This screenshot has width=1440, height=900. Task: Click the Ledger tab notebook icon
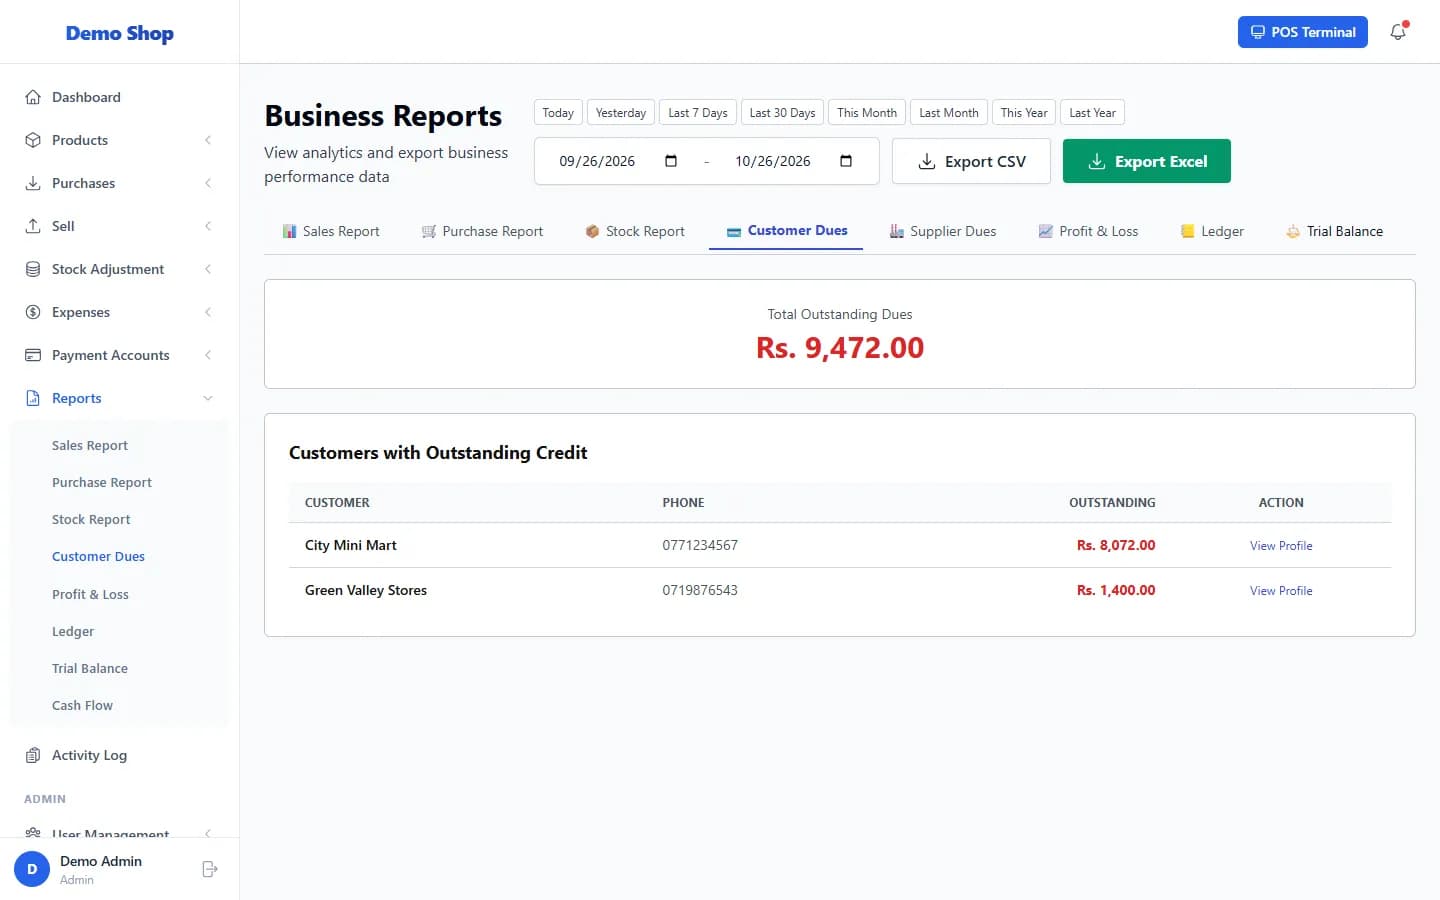click(1188, 231)
